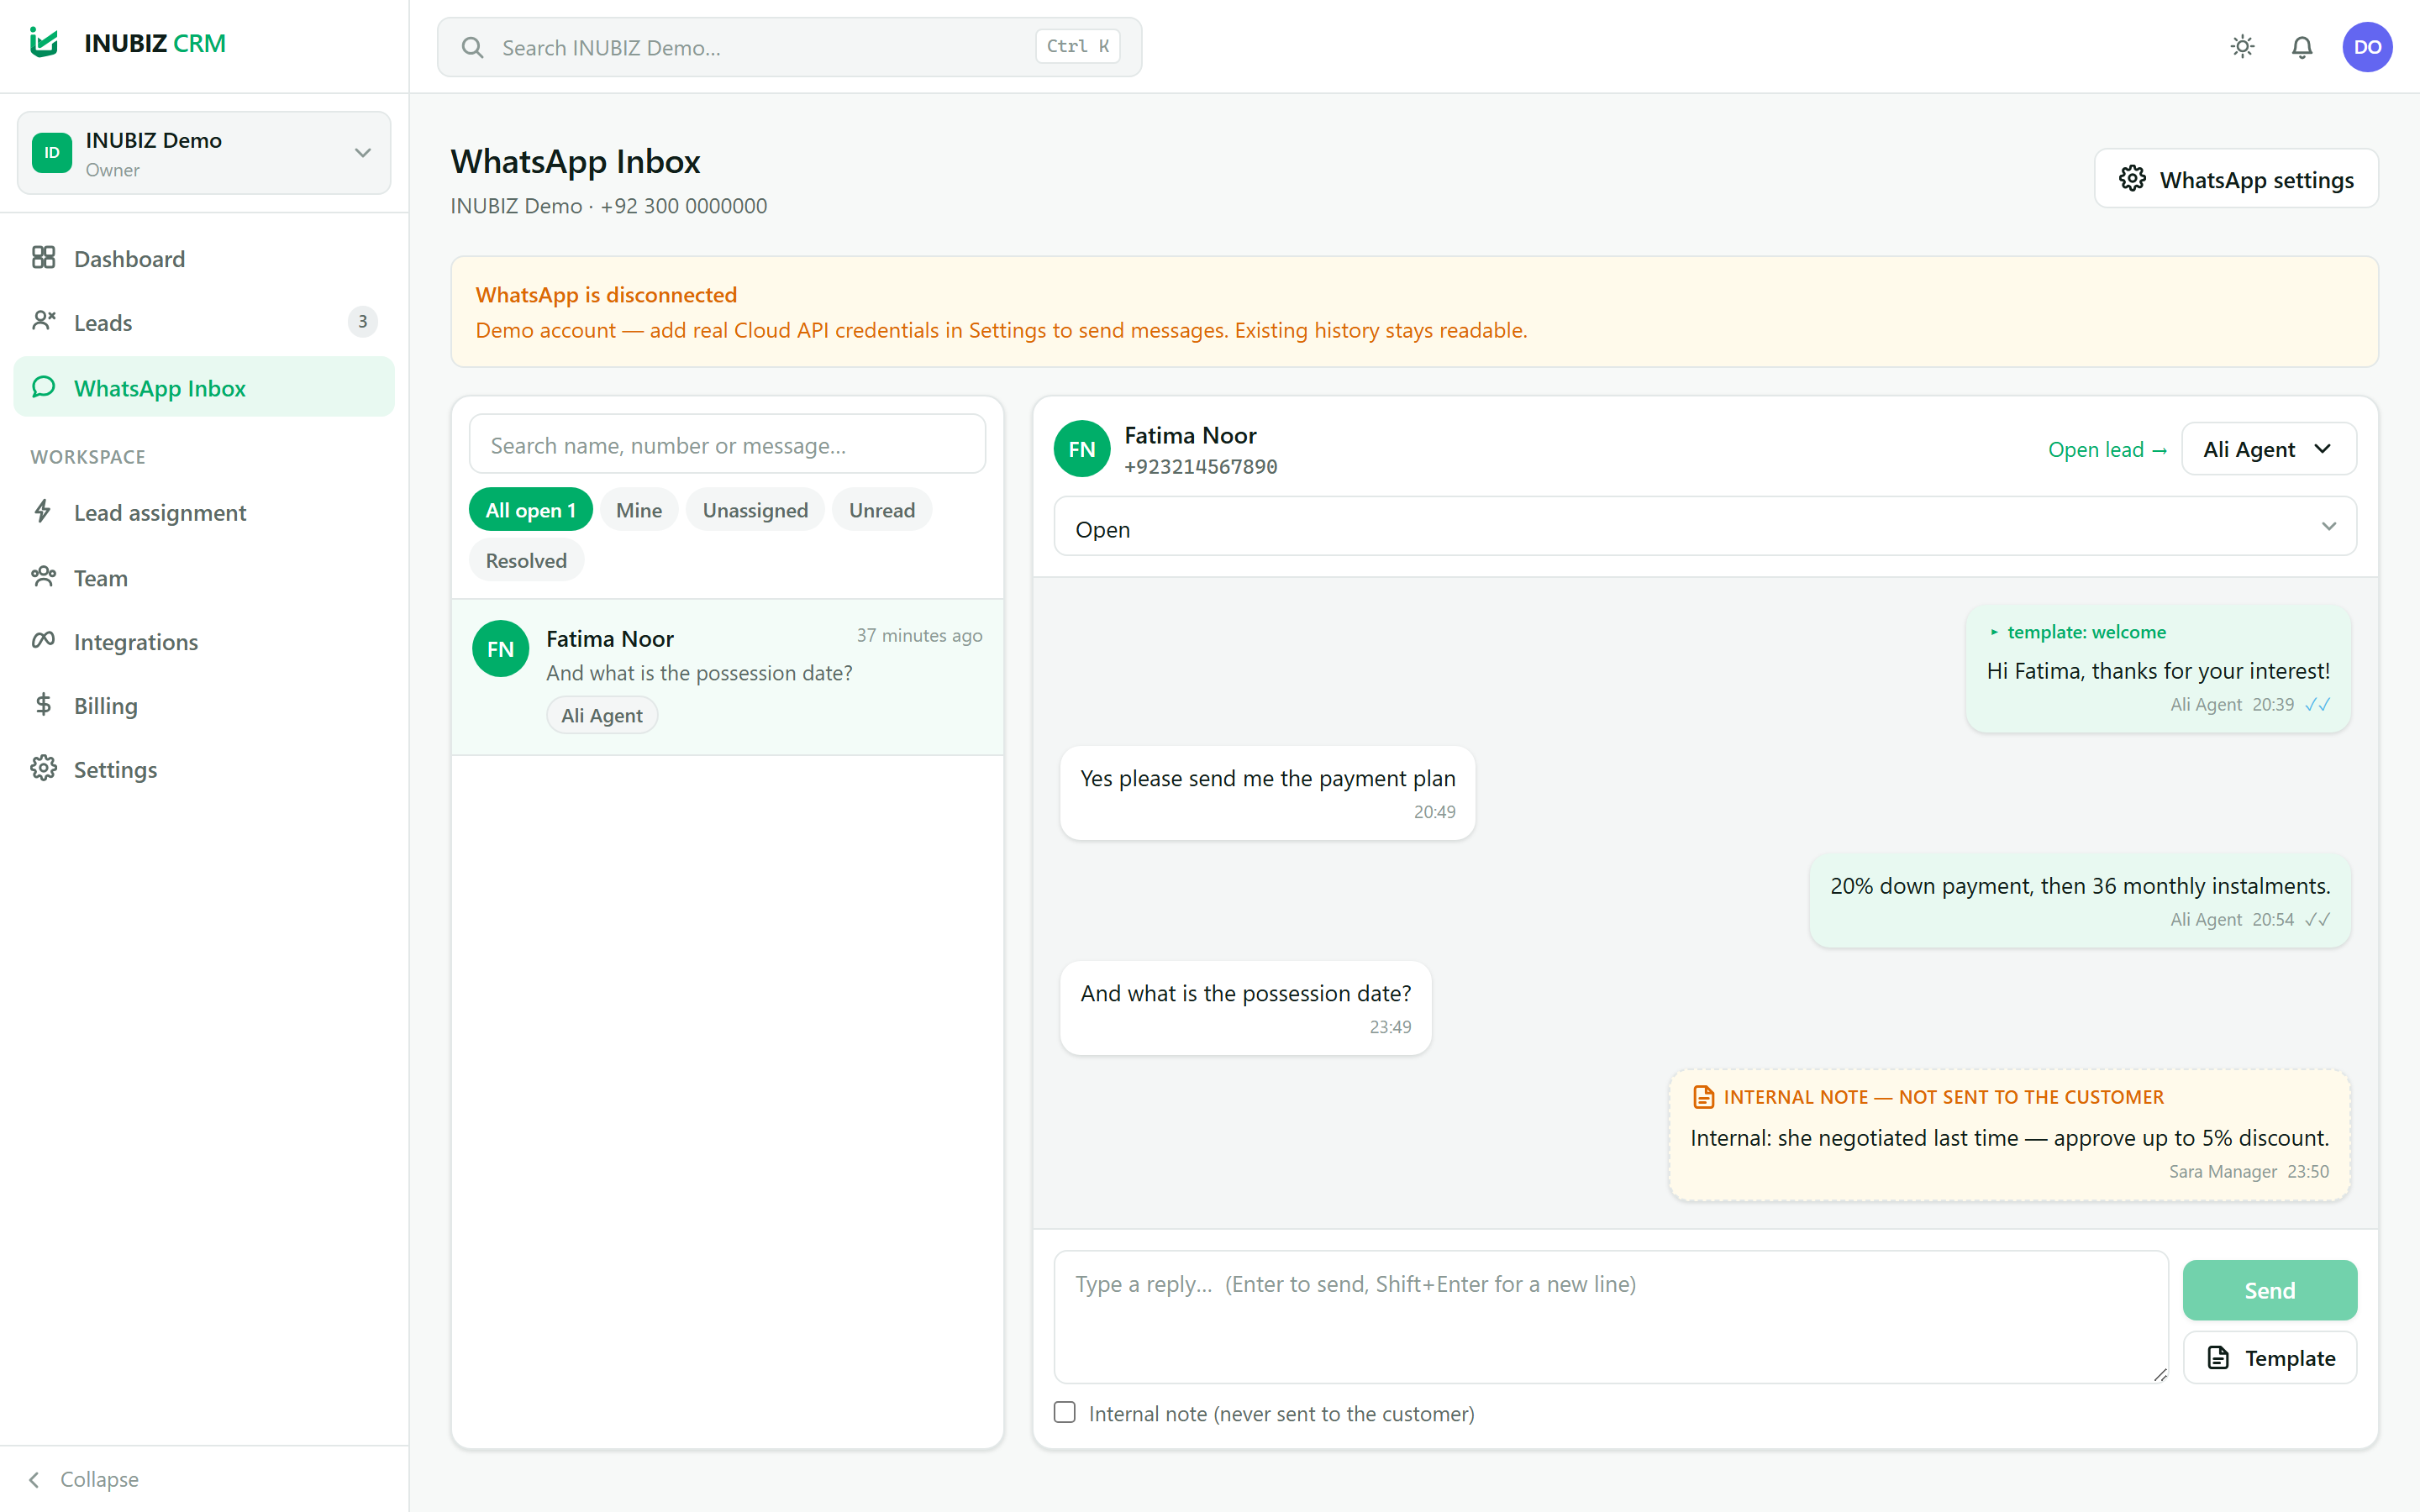Click the phone number +923214567890

[1200, 467]
